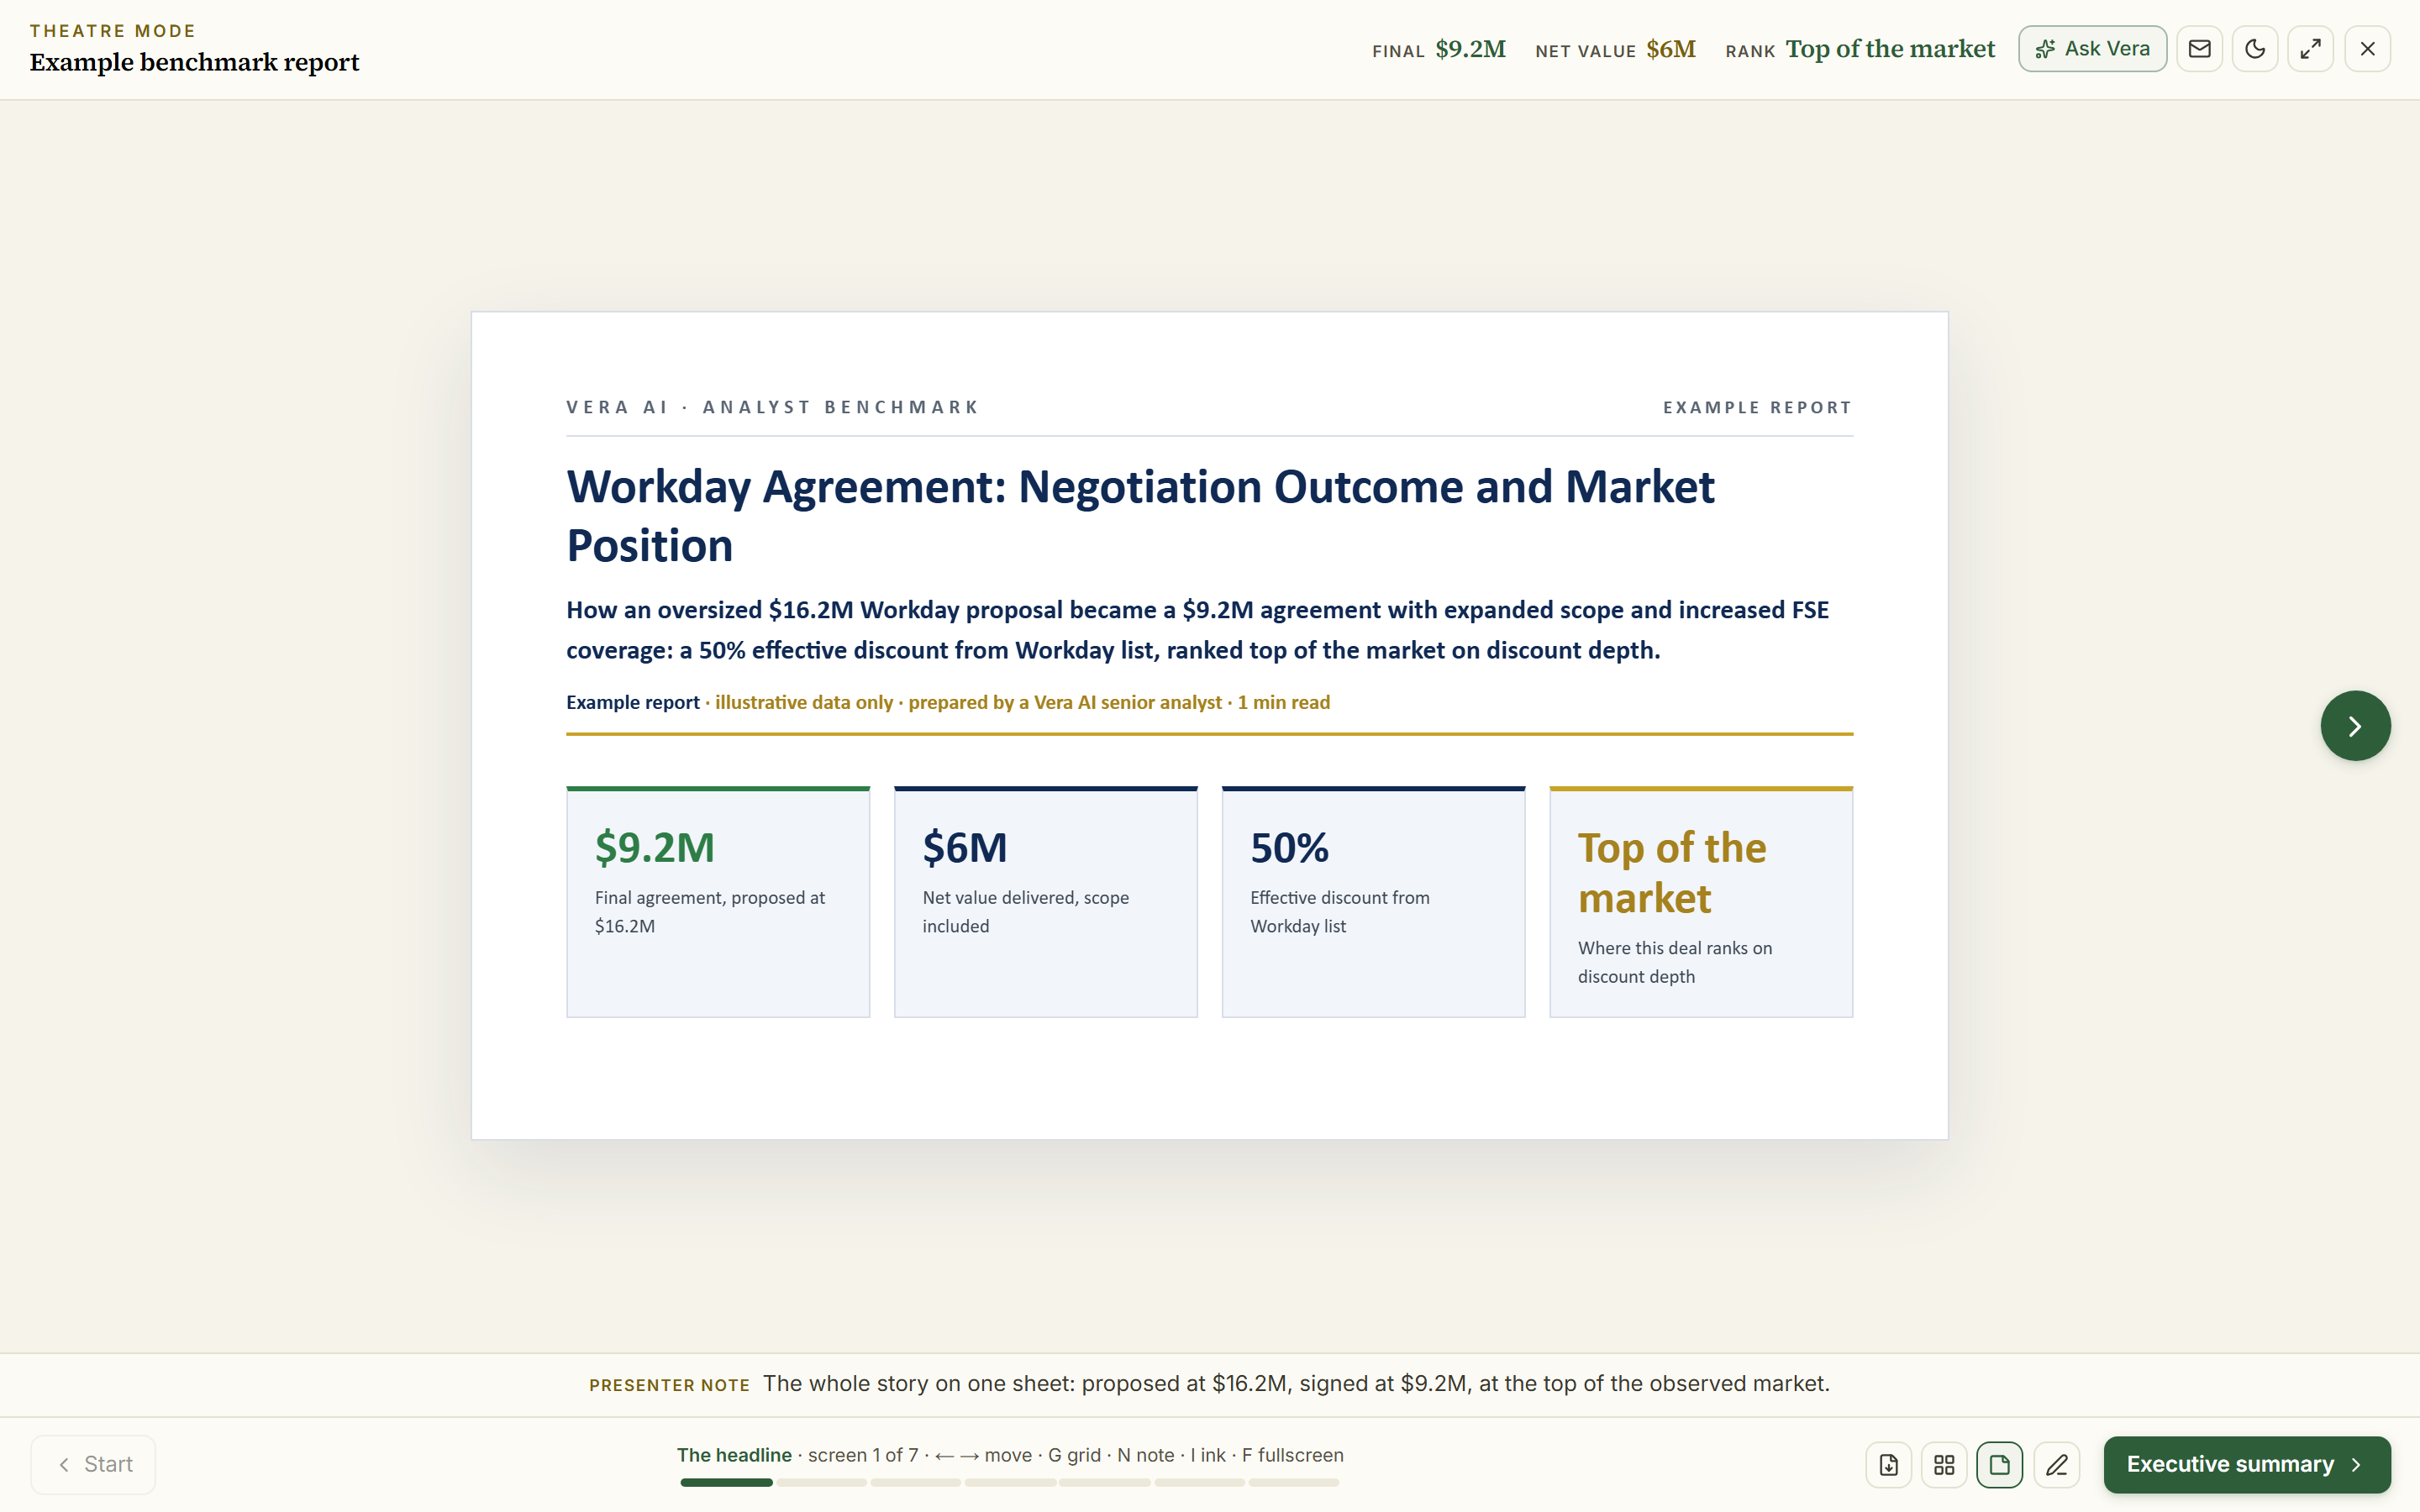Click 'The headline' screen label
The width and height of the screenshot is (2420, 1512).
tap(734, 1455)
